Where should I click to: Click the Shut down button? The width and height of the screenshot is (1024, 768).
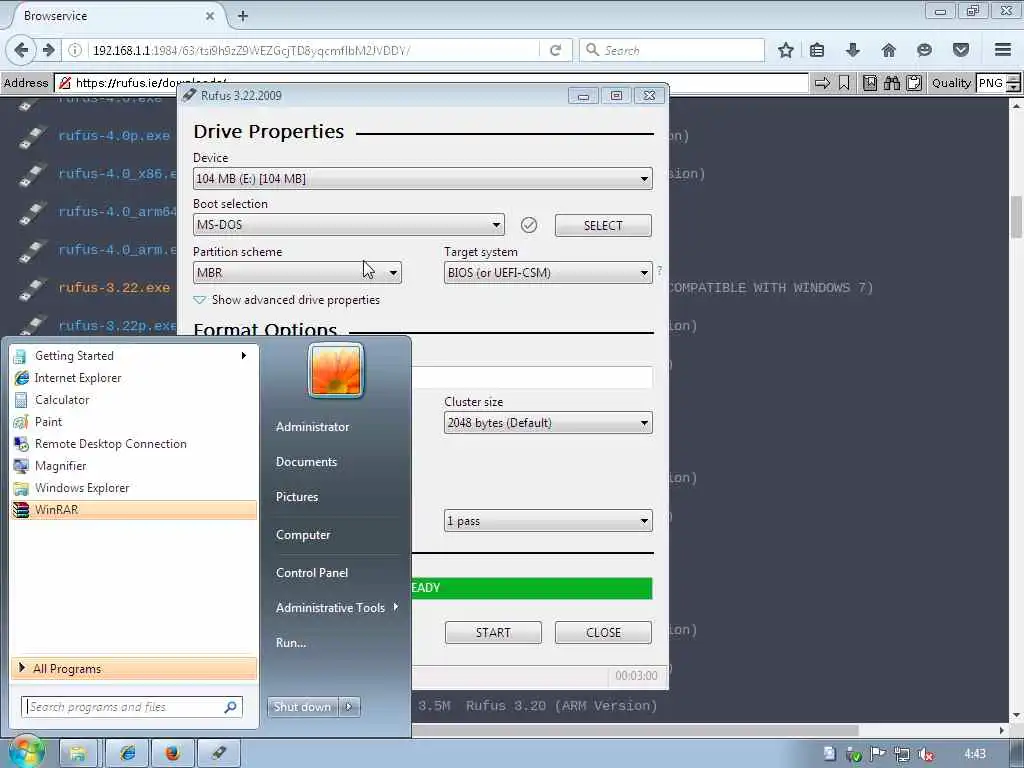(302, 707)
